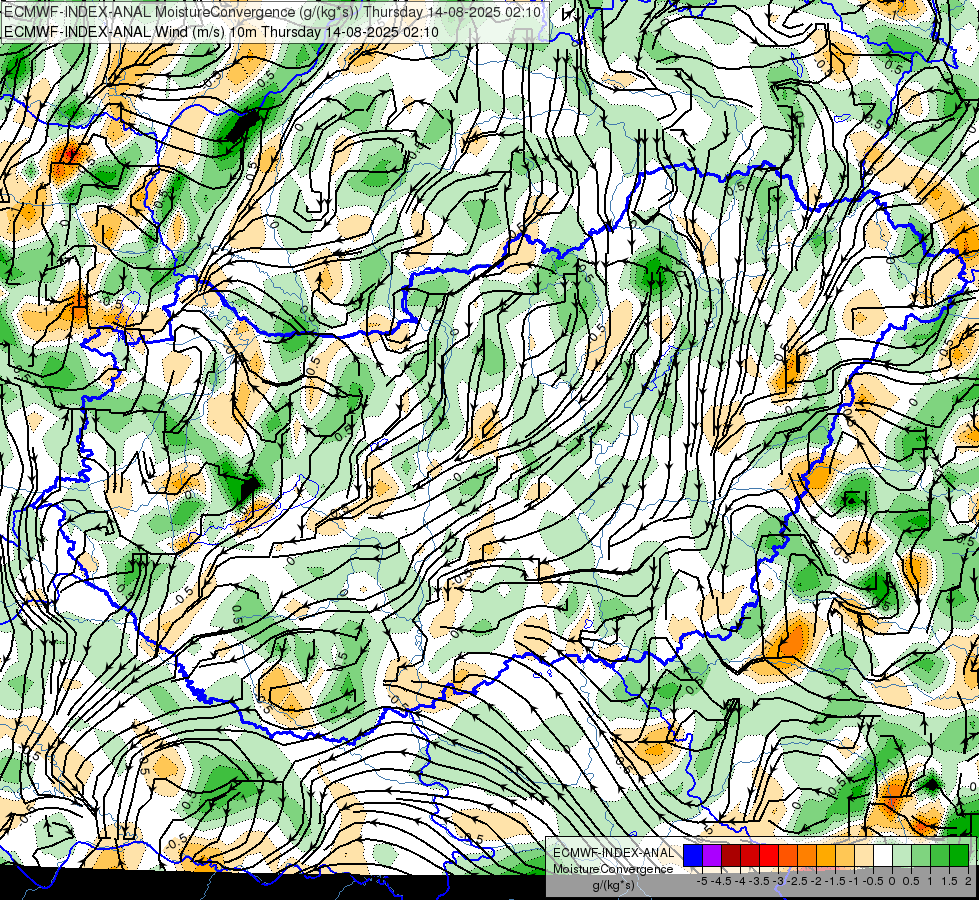Screen dimensions: 979x900
Task: Click the legend tick value 0
Action: click(x=892, y=881)
